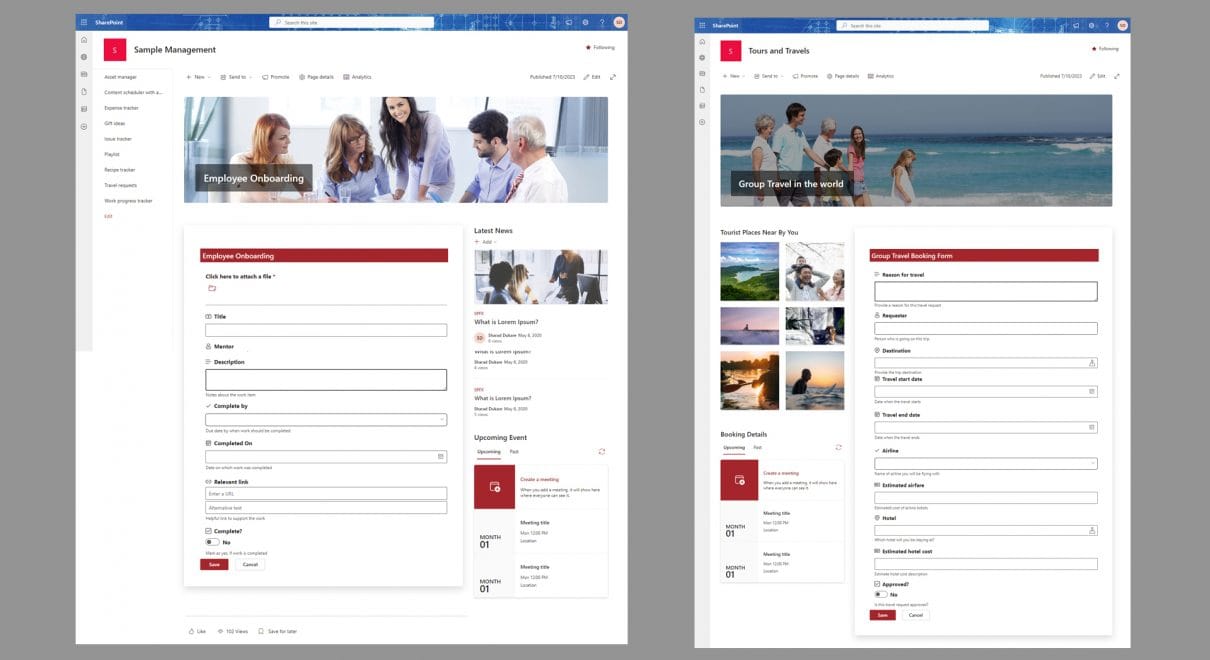Click the sync icon beside Upcoming Event tabs
Image resolution: width=1210 pixels, height=660 pixels.
pyautogui.click(x=601, y=452)
